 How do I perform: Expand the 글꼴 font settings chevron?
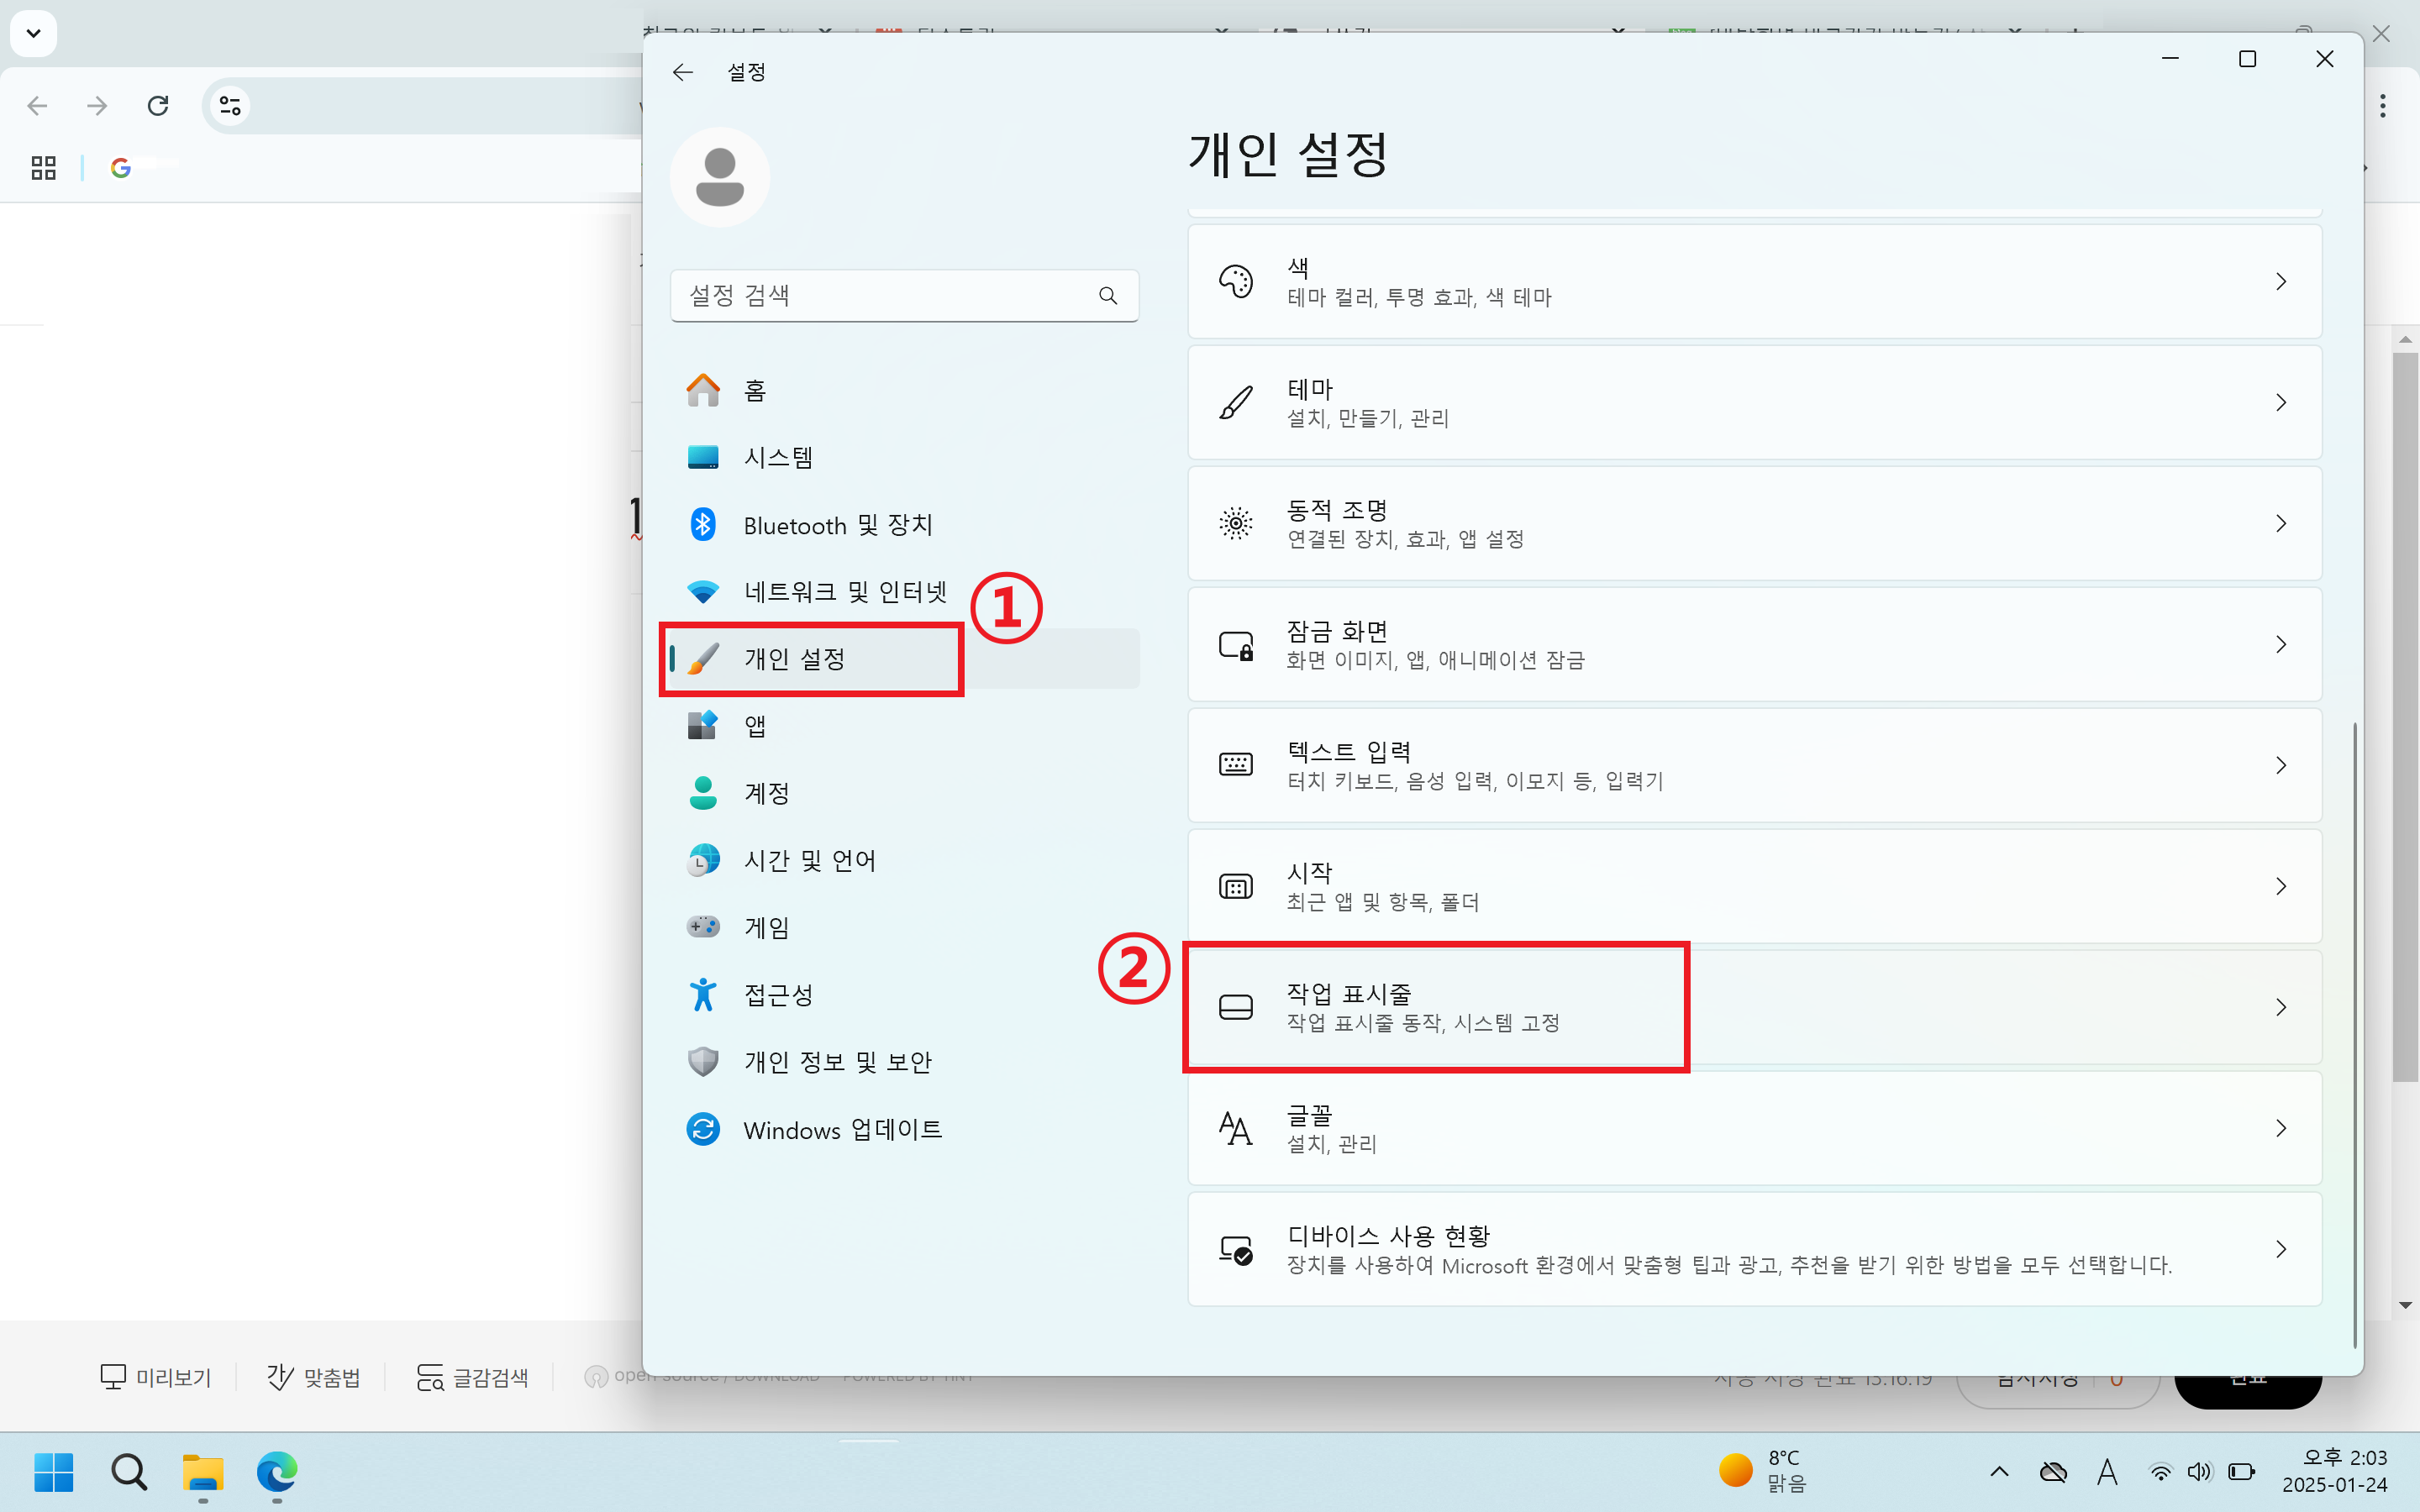2281,1128
